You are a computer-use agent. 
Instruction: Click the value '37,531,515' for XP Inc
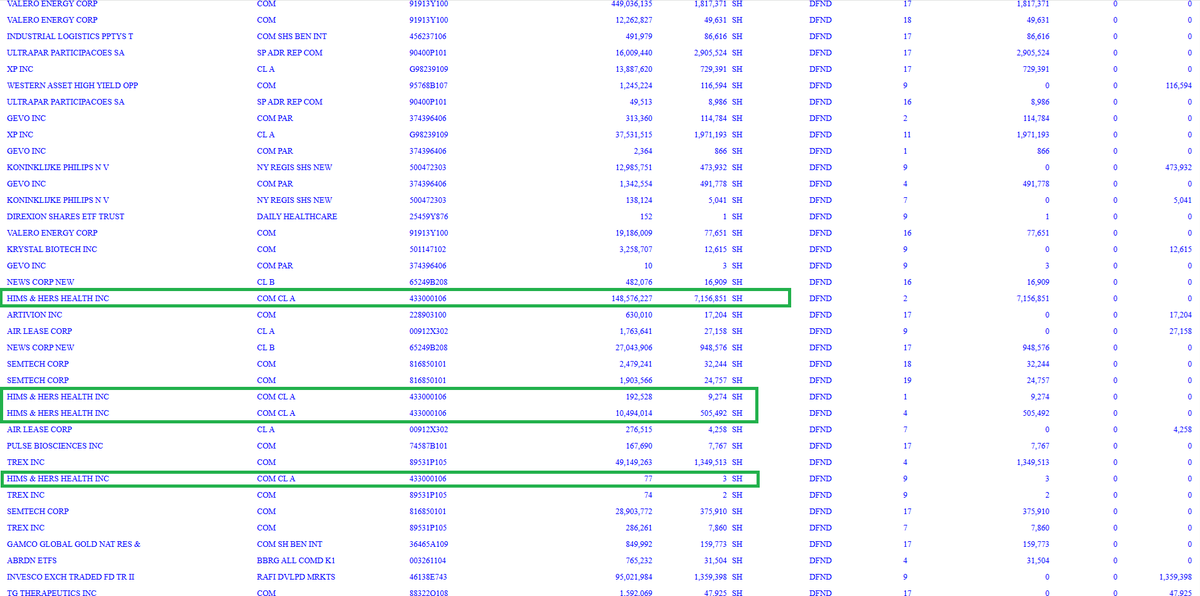click(x=632, y=134)
